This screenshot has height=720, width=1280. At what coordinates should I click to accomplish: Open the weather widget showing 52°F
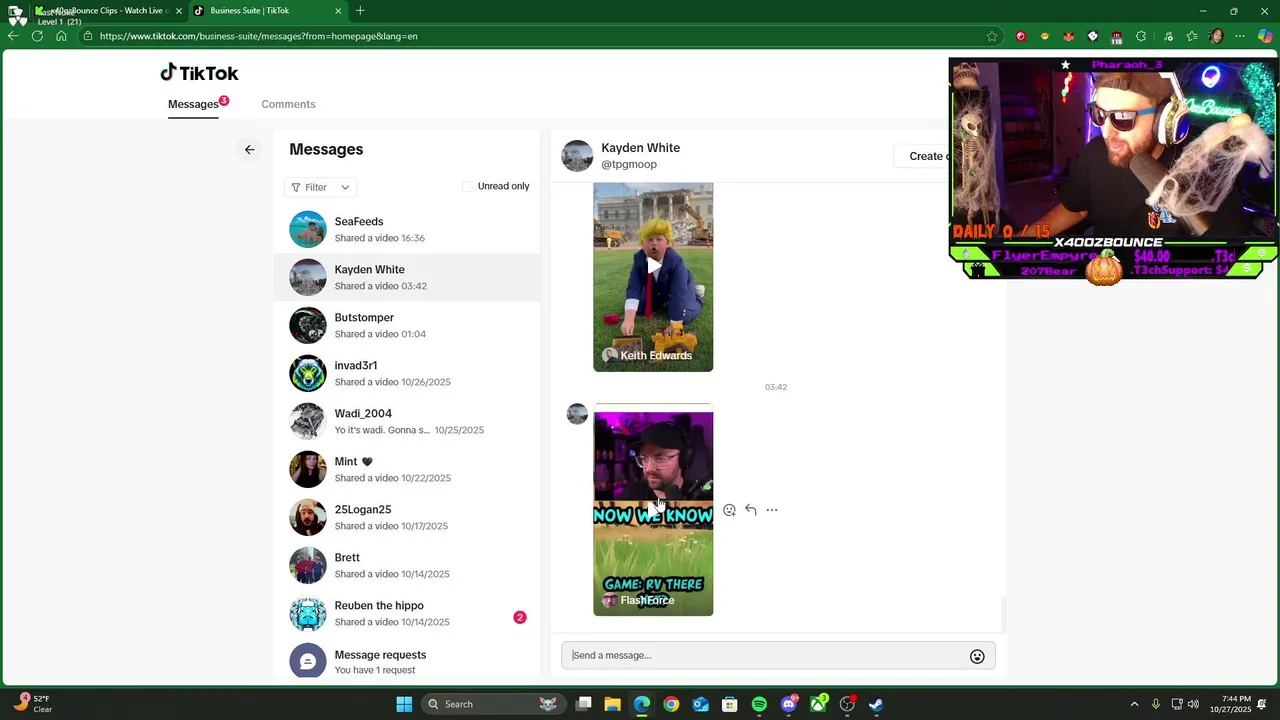tap(32, 704)
